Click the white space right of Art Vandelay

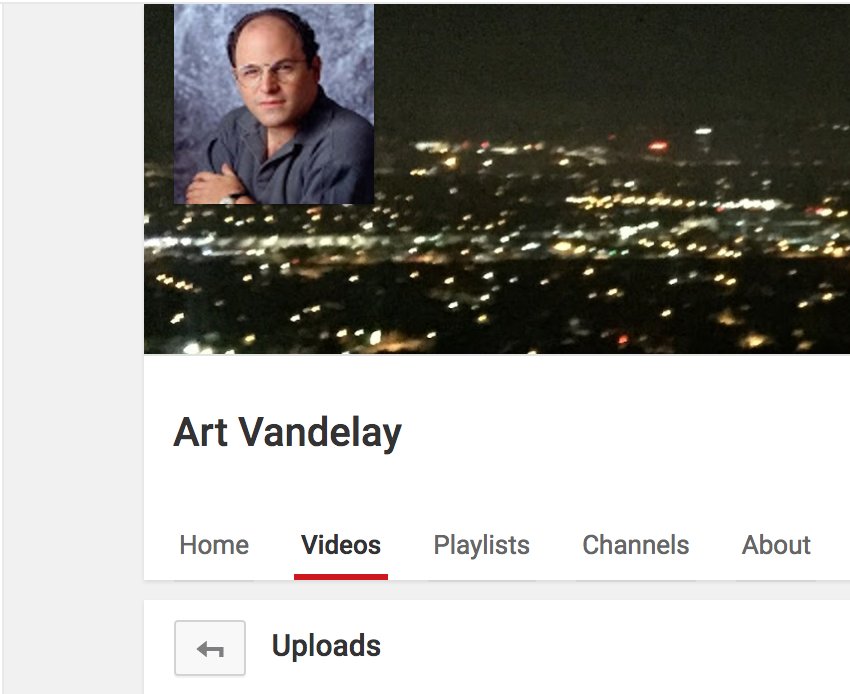[x=623, y=434]
